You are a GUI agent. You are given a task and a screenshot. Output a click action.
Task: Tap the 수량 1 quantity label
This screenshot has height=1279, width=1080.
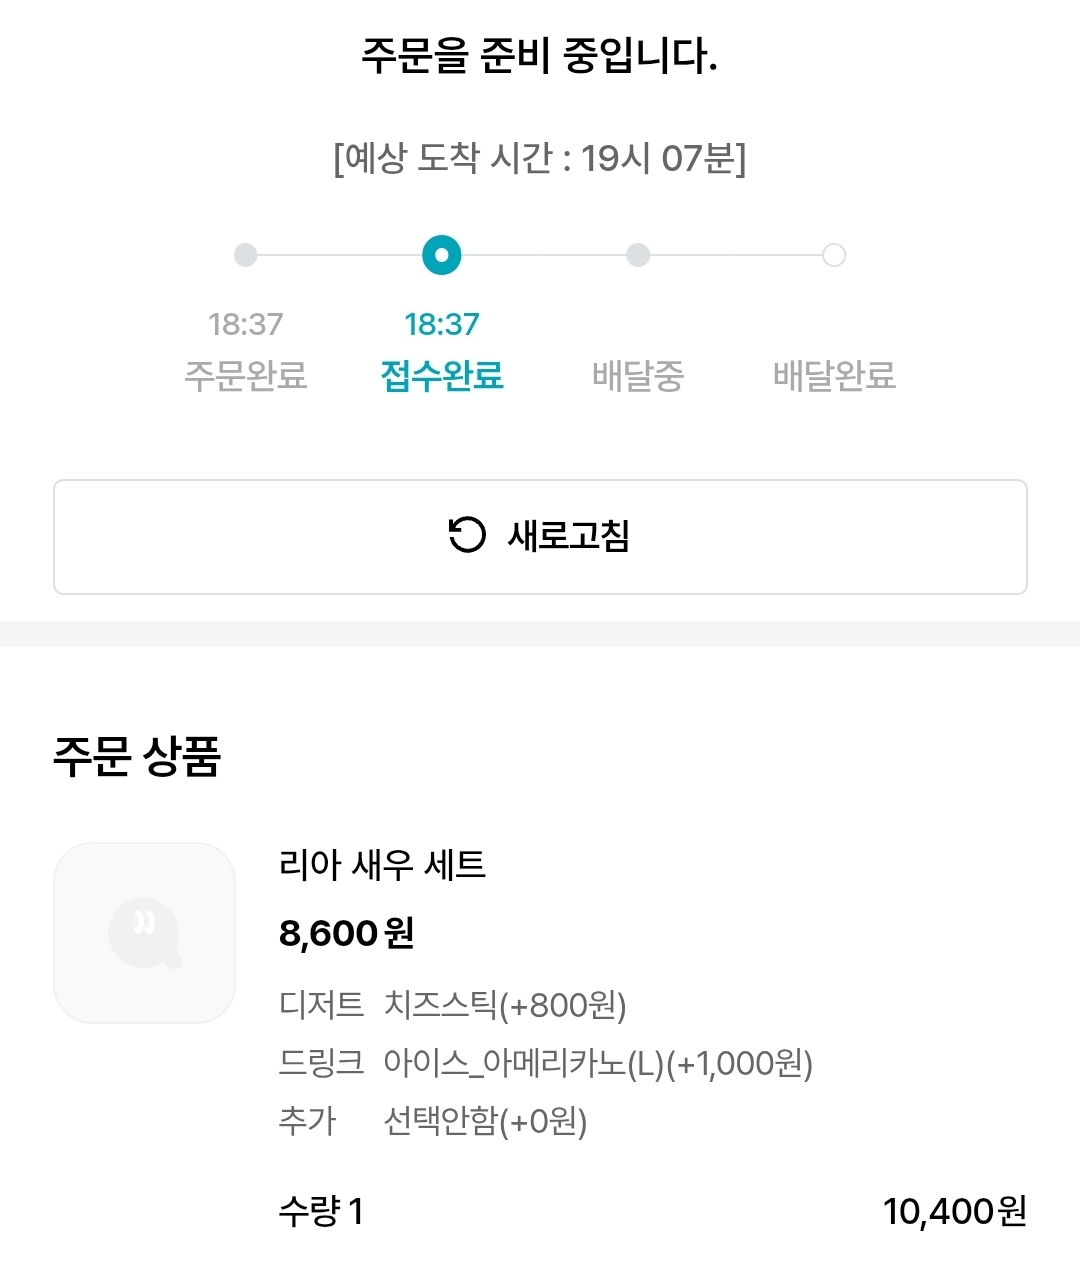click(321, 1211)
